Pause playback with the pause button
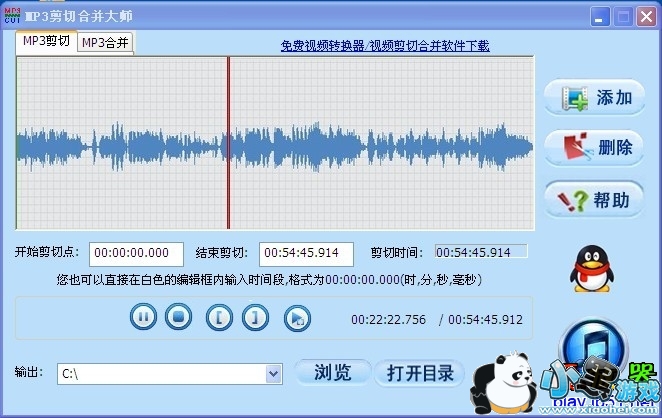Image resolution: width=662 pixels, height=418 pixels. pos(144,317)
